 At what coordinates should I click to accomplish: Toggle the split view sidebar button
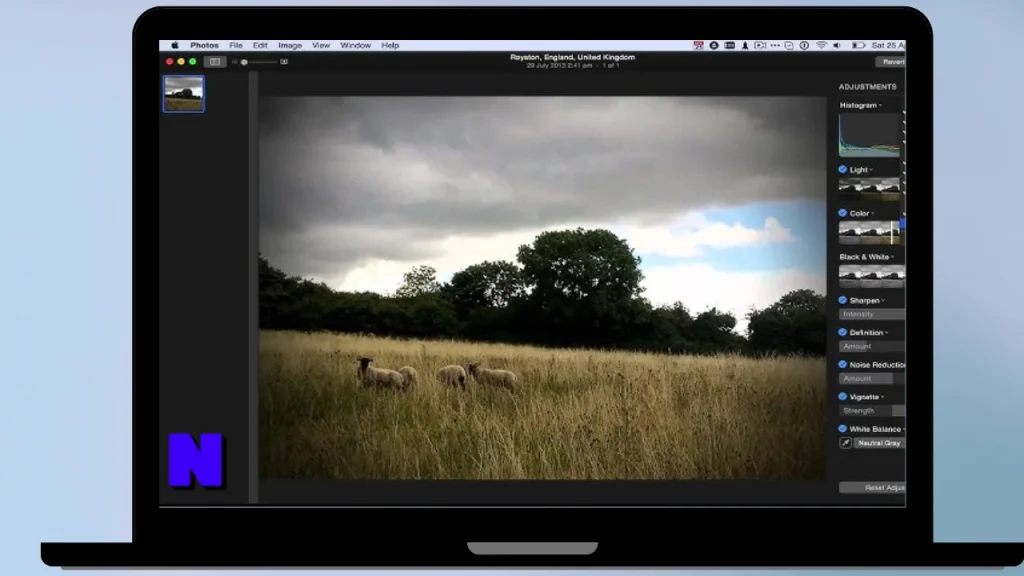pyautogui.click(x=215, y=61)
